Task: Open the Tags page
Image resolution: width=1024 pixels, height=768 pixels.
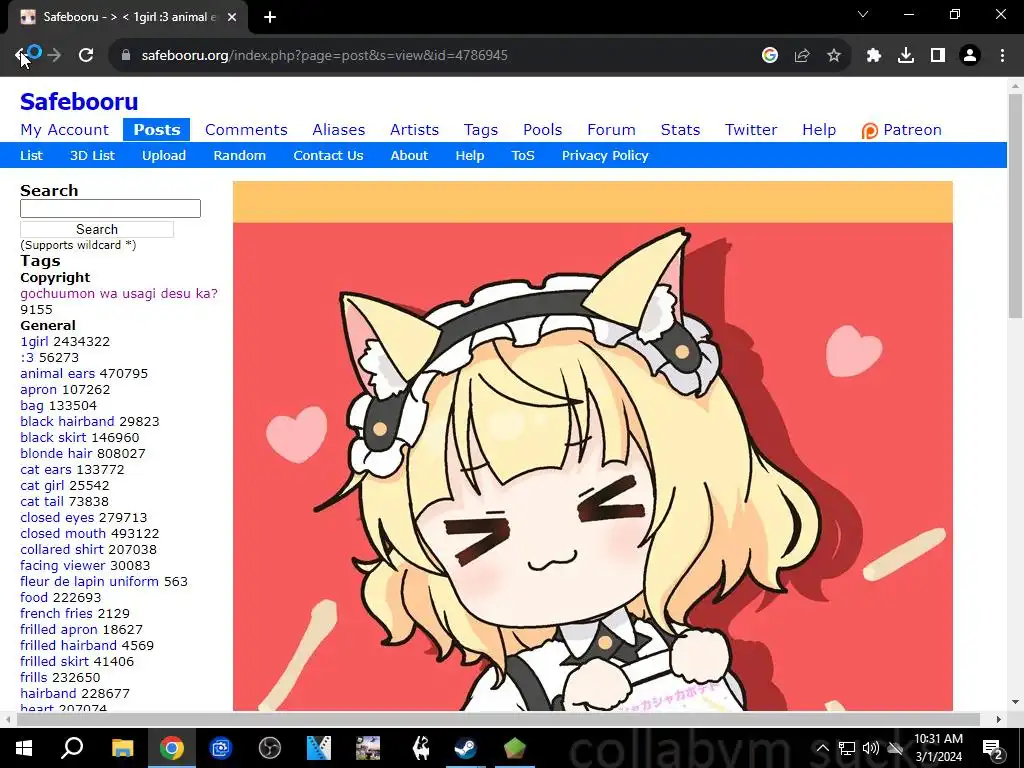Action: point(481,130)
